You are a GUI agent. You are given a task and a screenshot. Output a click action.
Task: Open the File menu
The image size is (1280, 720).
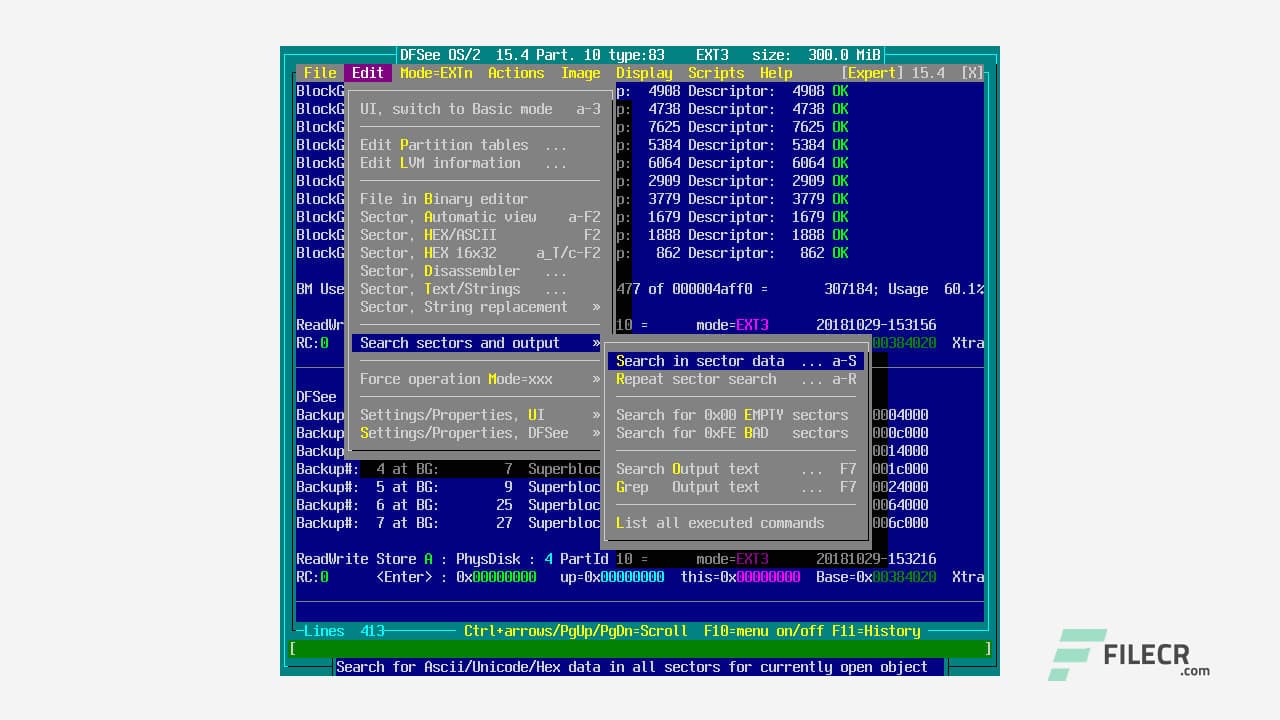(x=319, y=72)
